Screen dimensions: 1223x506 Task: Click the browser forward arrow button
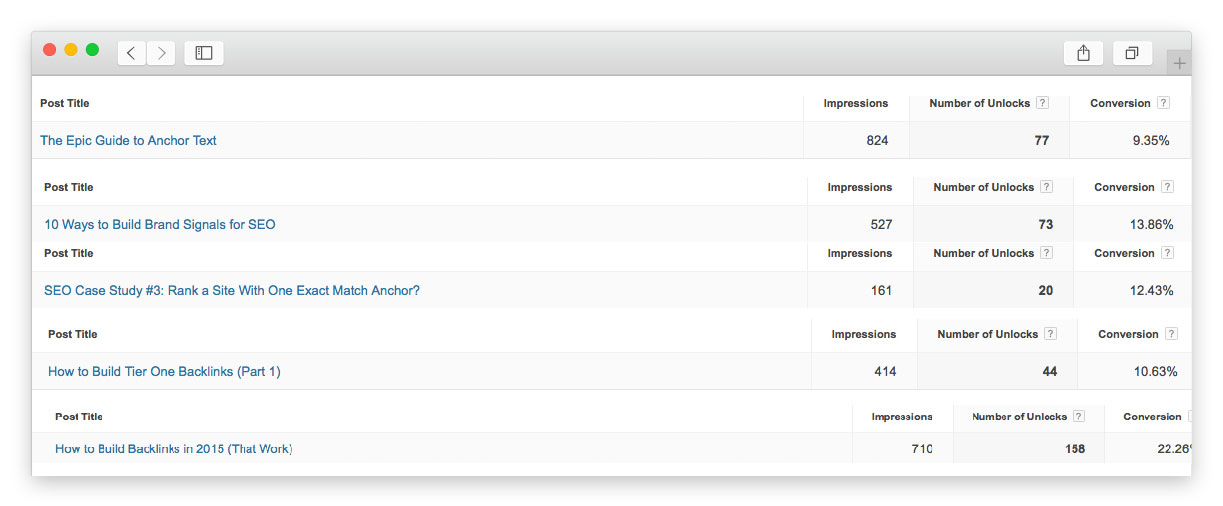tap(161, 53)
